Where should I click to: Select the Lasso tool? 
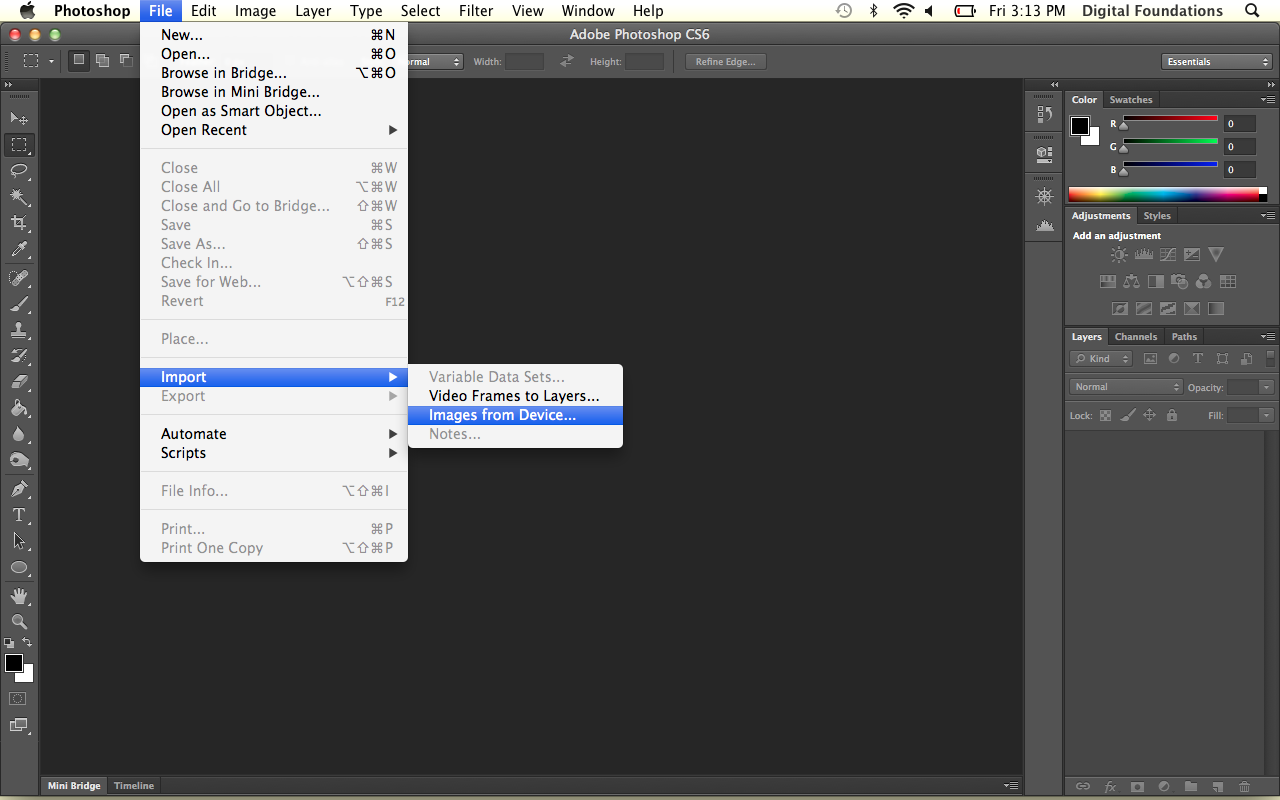19,171
